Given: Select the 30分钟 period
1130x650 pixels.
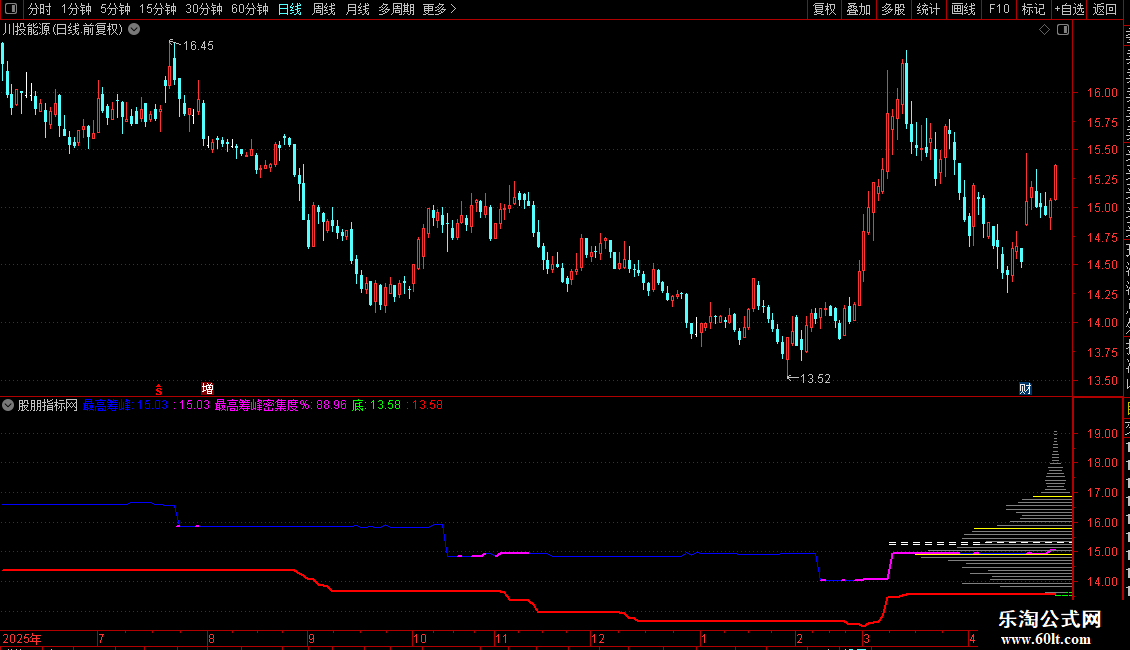Looking at the screenshot, I should [x=204, y=9].
